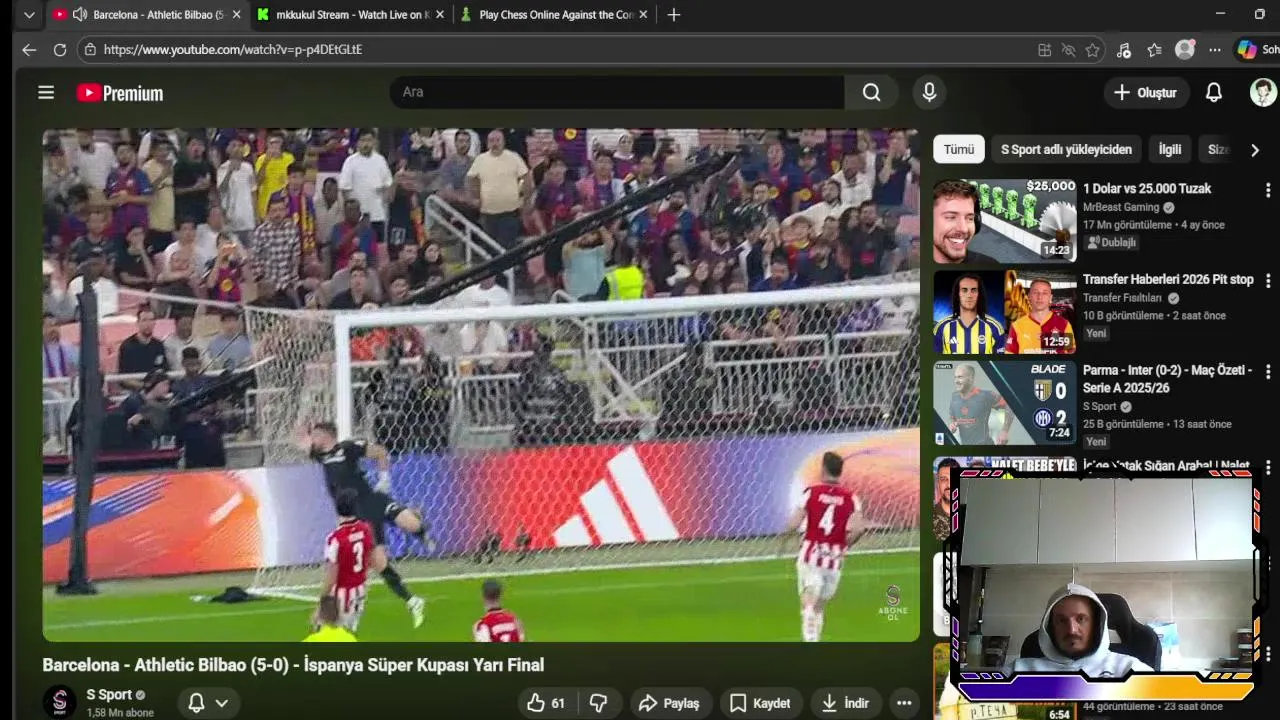1280x720 pixels.
Task: Open browser profile avatar
Action: (1185, 49)
